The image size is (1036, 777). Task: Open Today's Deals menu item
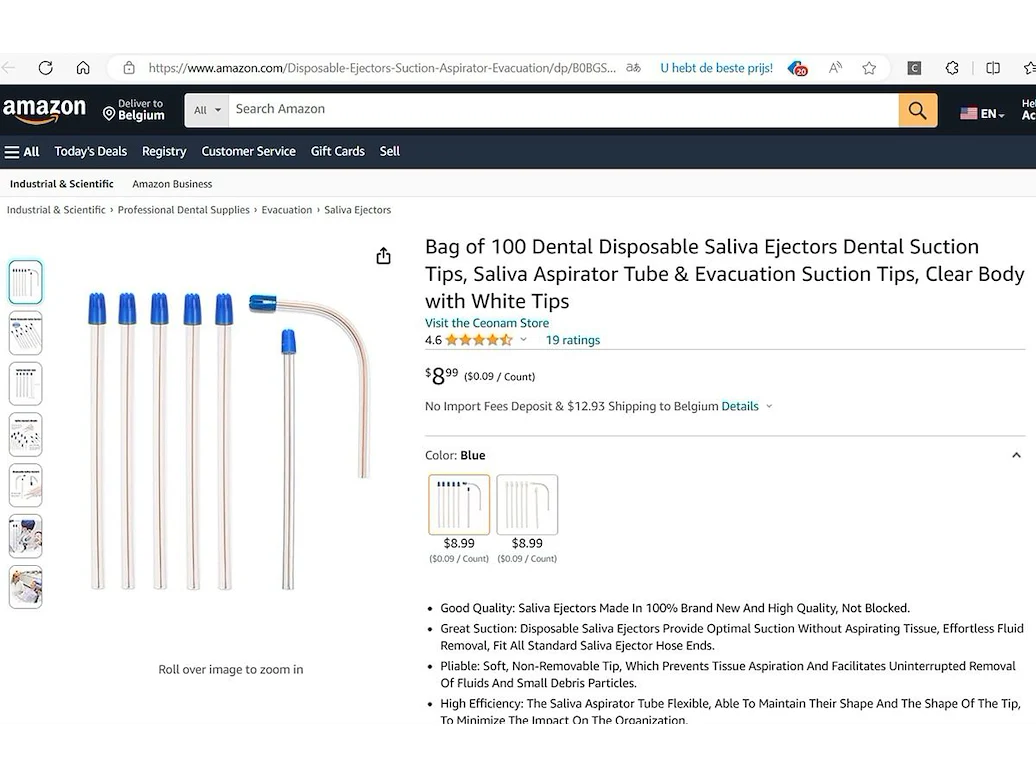(91, 151)
